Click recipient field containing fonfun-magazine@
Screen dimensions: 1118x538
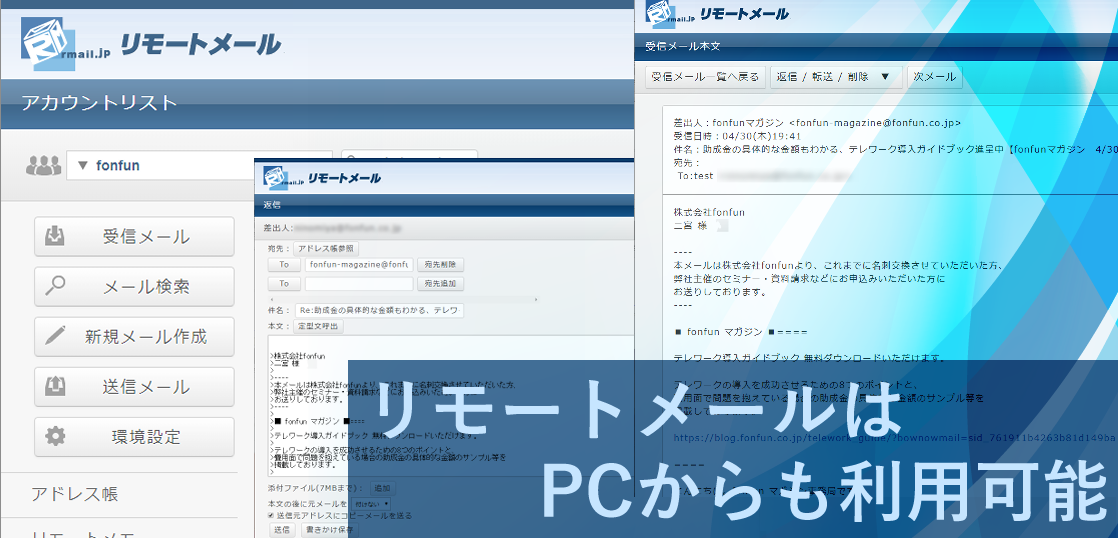359,265
